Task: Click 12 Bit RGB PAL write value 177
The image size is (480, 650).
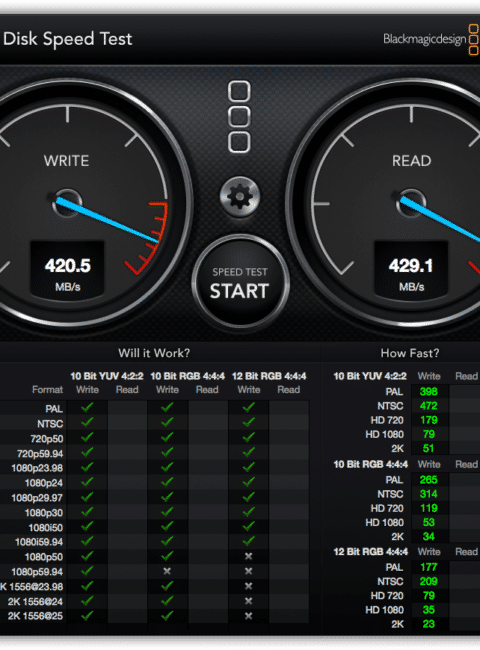Action: click(429, 567)
